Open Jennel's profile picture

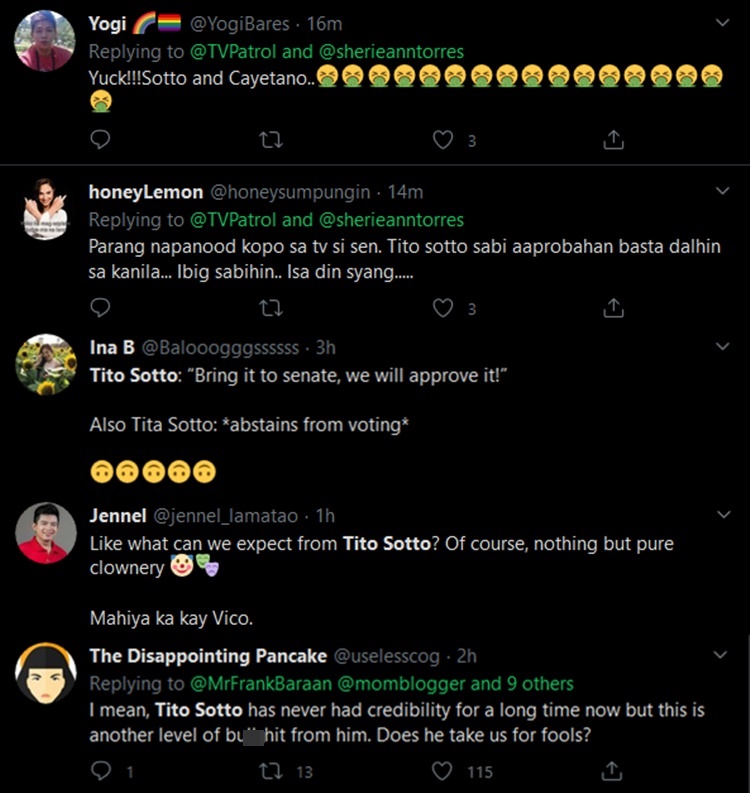coord(46,533)
